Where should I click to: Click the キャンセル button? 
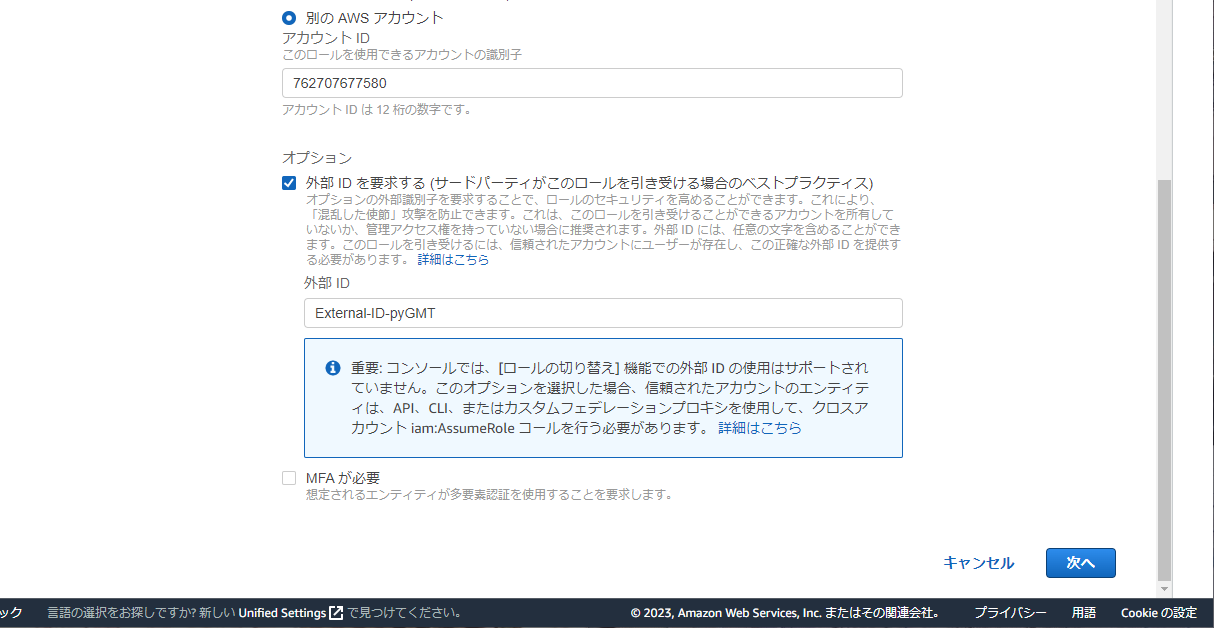(x=978, y=563)
